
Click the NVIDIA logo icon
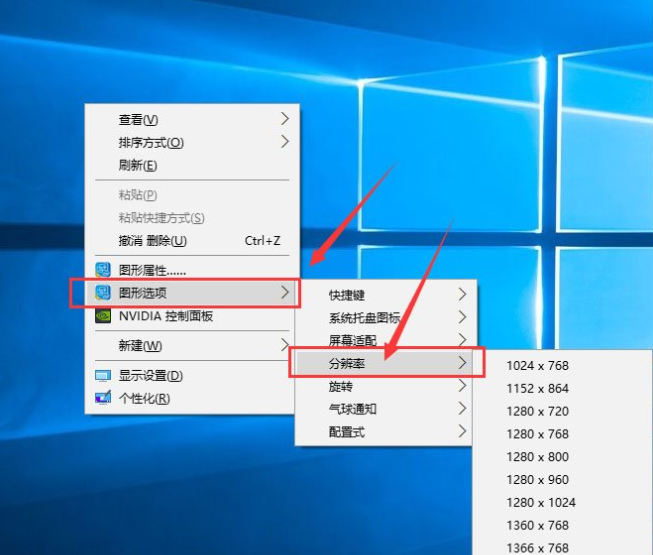(x=102, y=316)
